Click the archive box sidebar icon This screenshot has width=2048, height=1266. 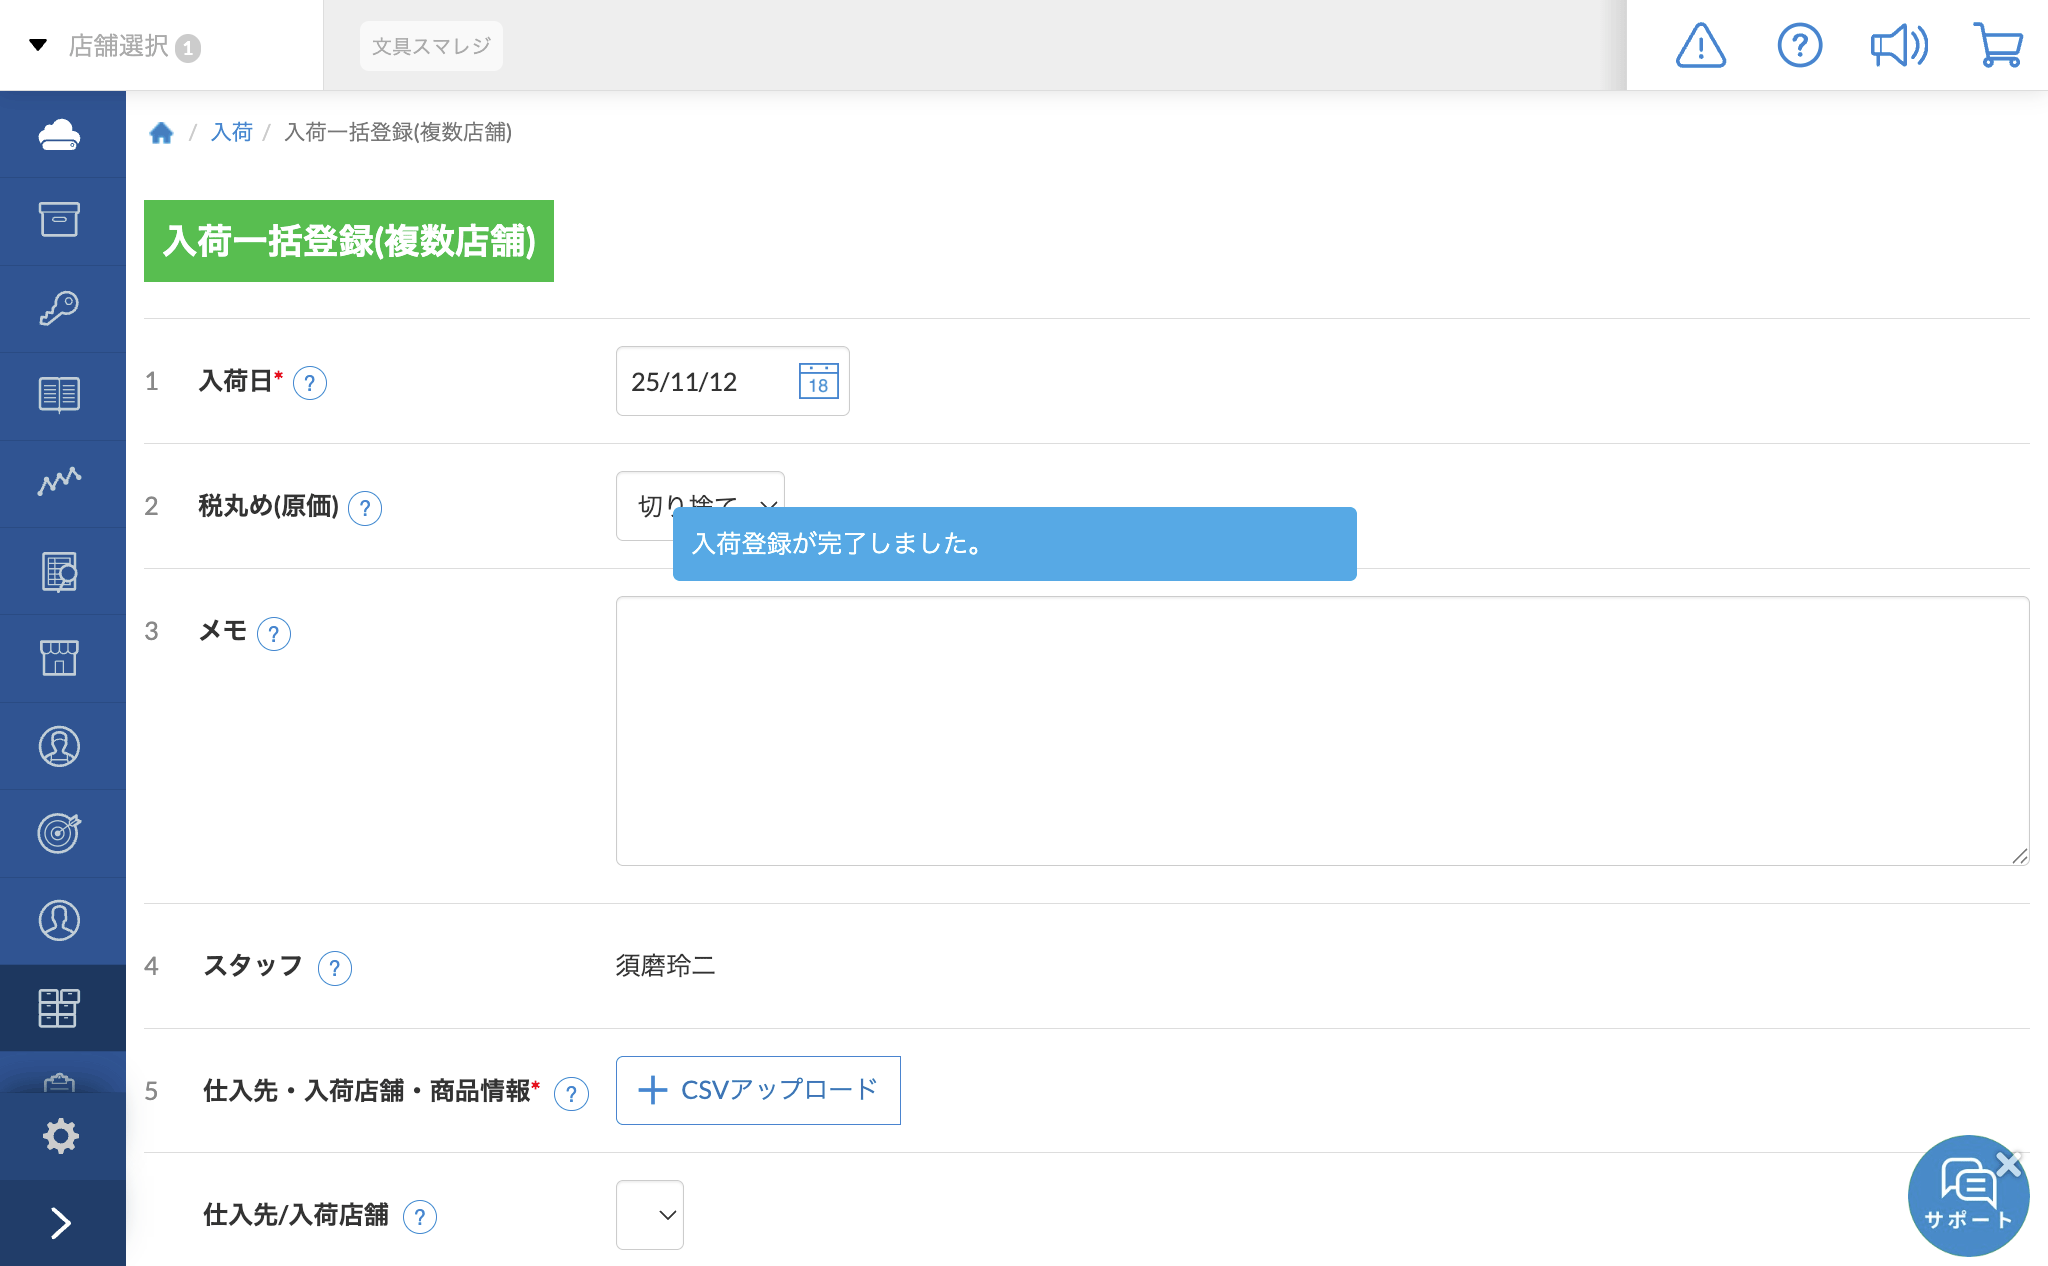click(x=60, y=220)
